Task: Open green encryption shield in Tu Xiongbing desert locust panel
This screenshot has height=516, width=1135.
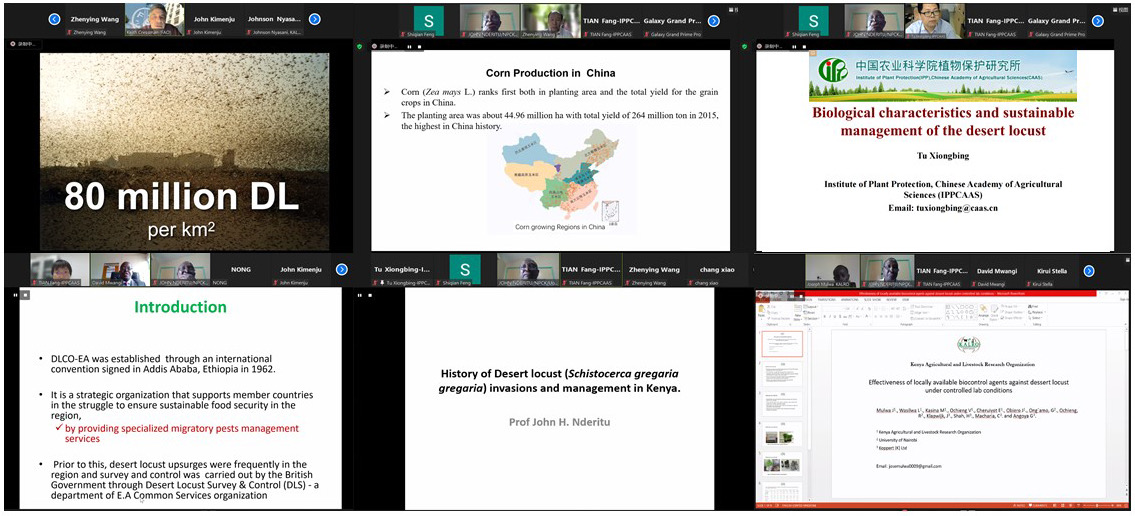Action: [745, 46]
